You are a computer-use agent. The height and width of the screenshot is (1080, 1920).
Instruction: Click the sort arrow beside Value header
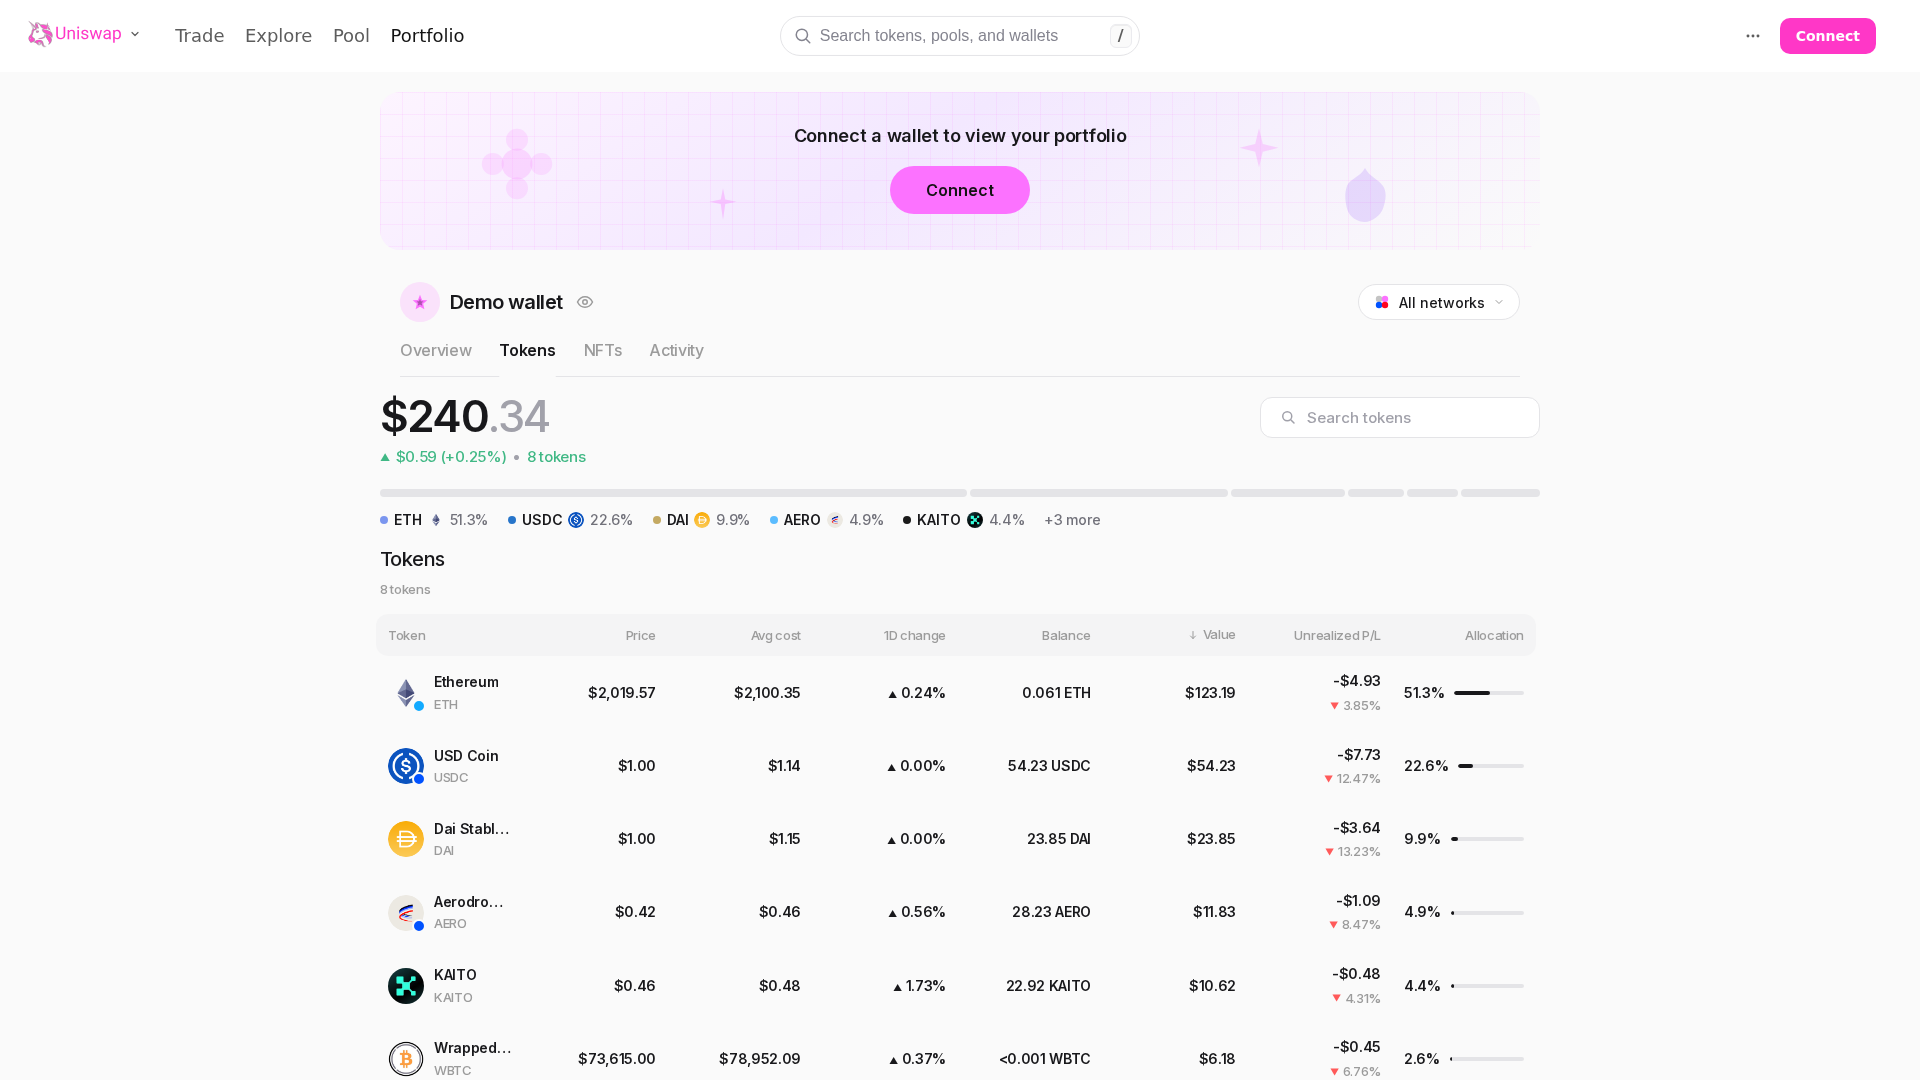pos(1193,635)
